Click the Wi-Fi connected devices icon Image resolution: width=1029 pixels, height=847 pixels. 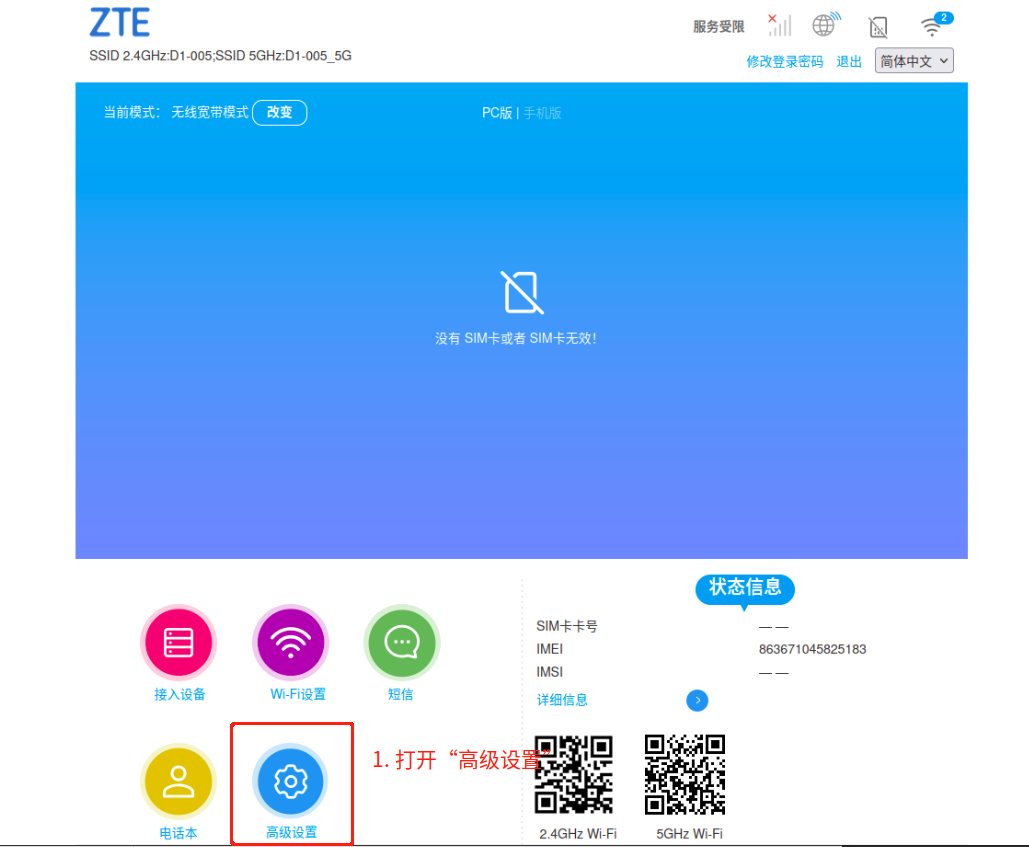click(x=936, y=24)
